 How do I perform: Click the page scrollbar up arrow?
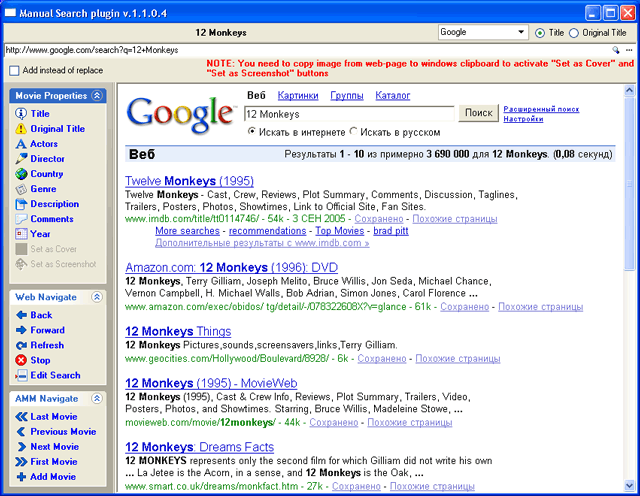pos(629,90)
